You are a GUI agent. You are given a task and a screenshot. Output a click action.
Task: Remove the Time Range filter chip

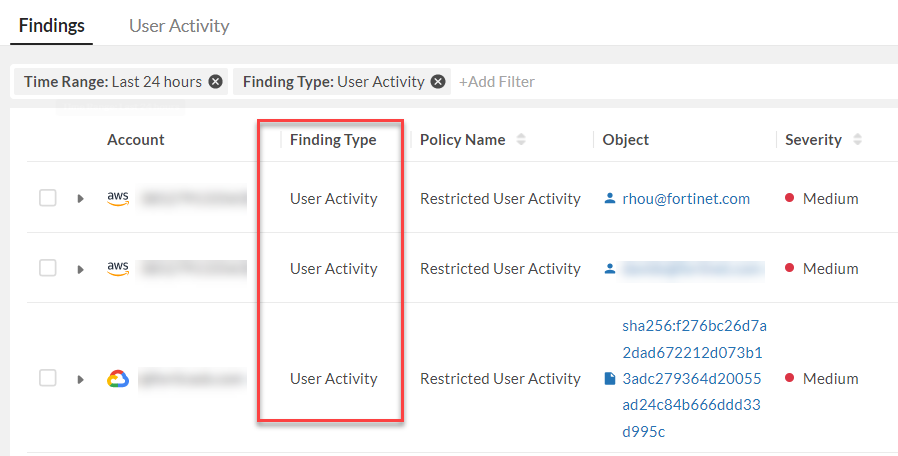coord(215,82)
